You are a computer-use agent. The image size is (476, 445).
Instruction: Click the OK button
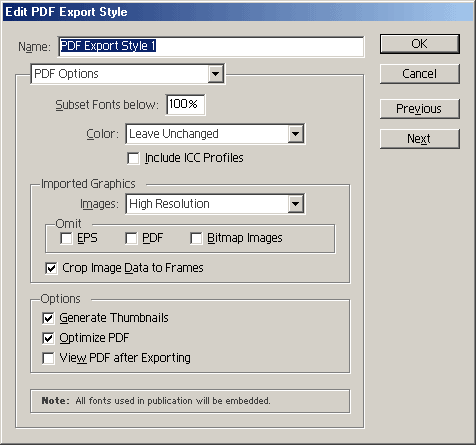pos(420,44)
